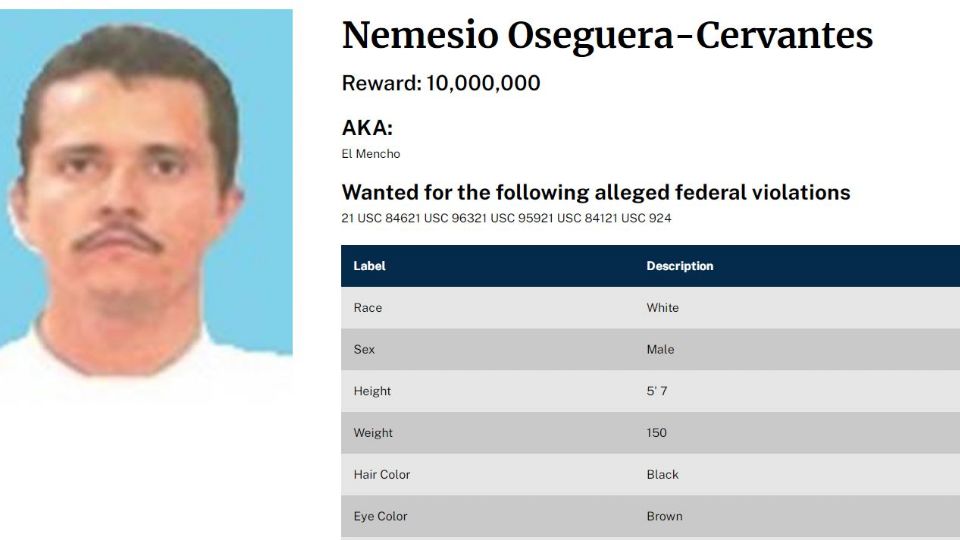Select the Weight label cell
960x540 pixels.
tap(373, 433)
